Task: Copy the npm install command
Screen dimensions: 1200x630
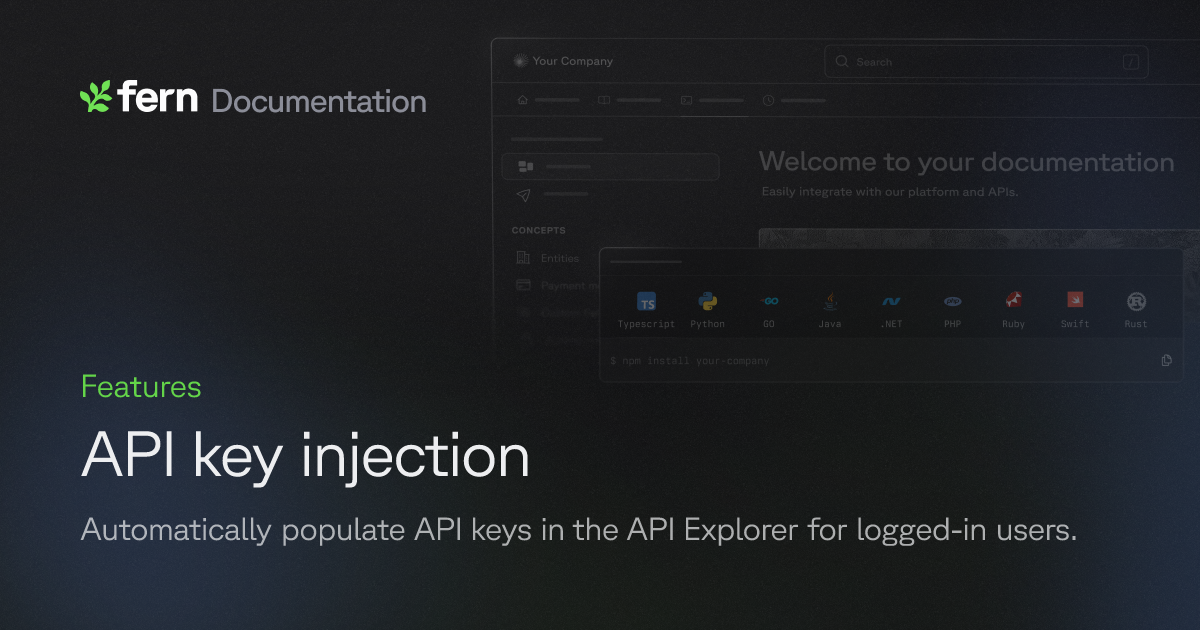Action: pyautogui.click(x=1166, y=360)
